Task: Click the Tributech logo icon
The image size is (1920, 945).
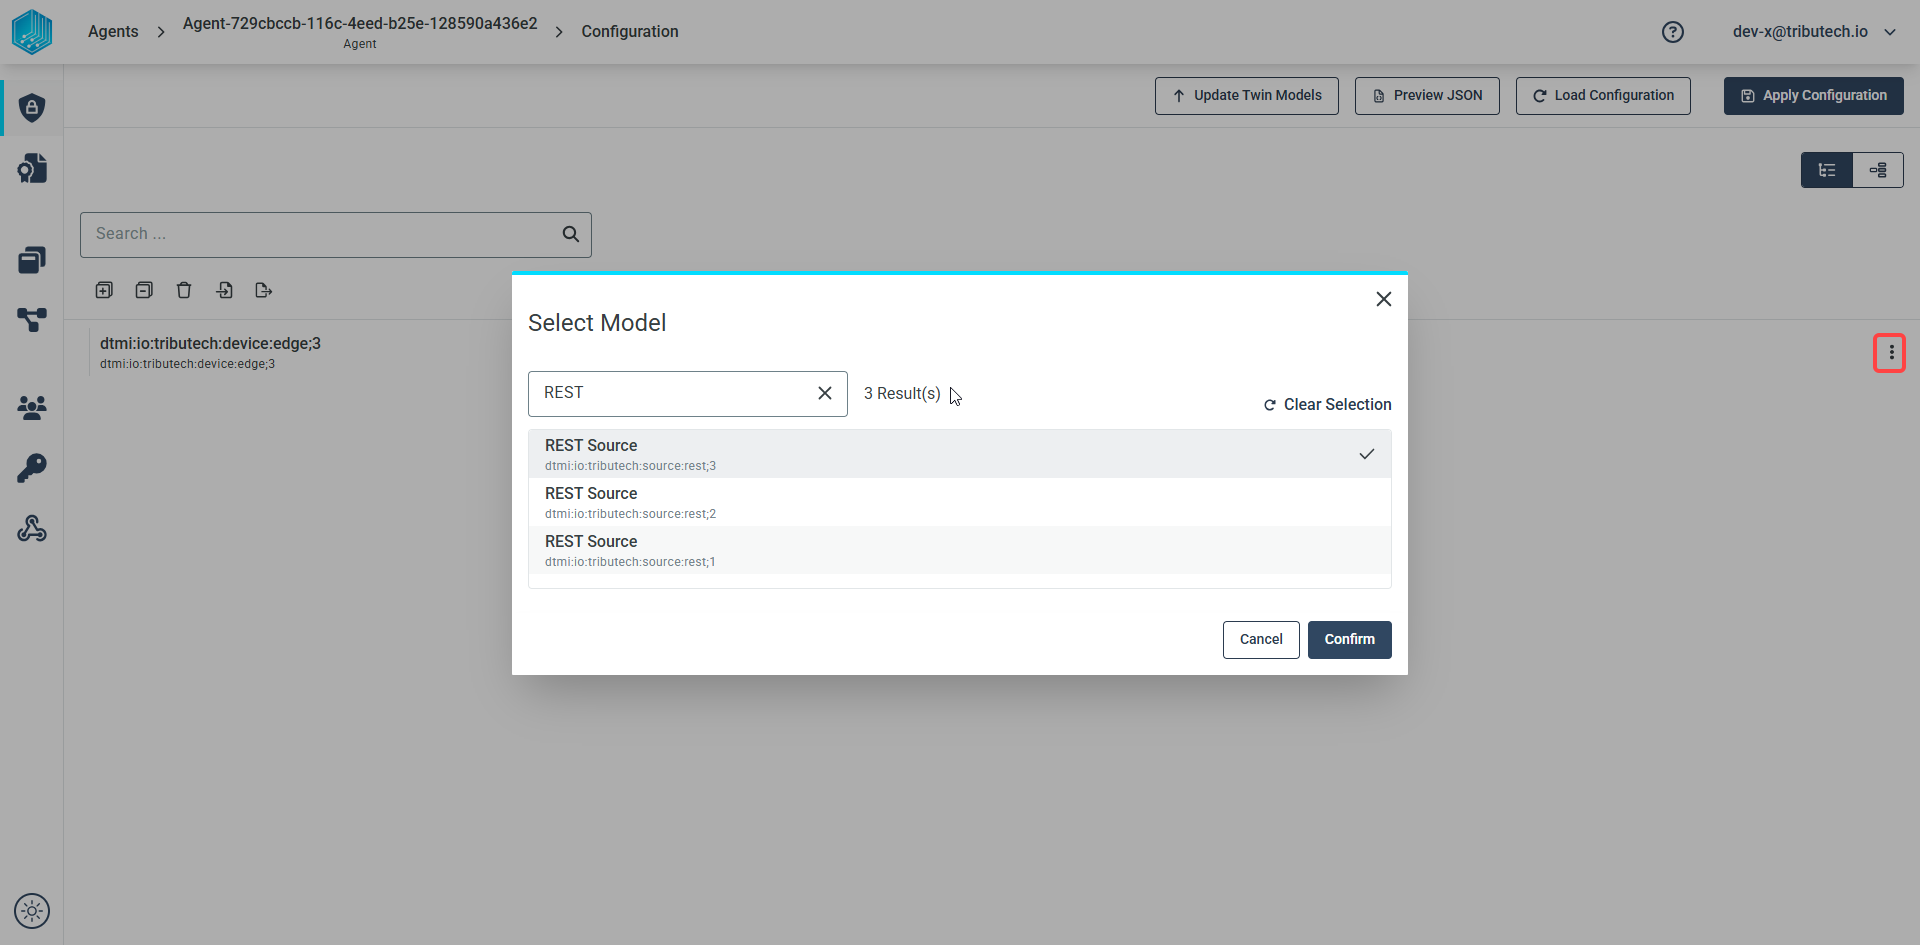Action: click(32, 32)
